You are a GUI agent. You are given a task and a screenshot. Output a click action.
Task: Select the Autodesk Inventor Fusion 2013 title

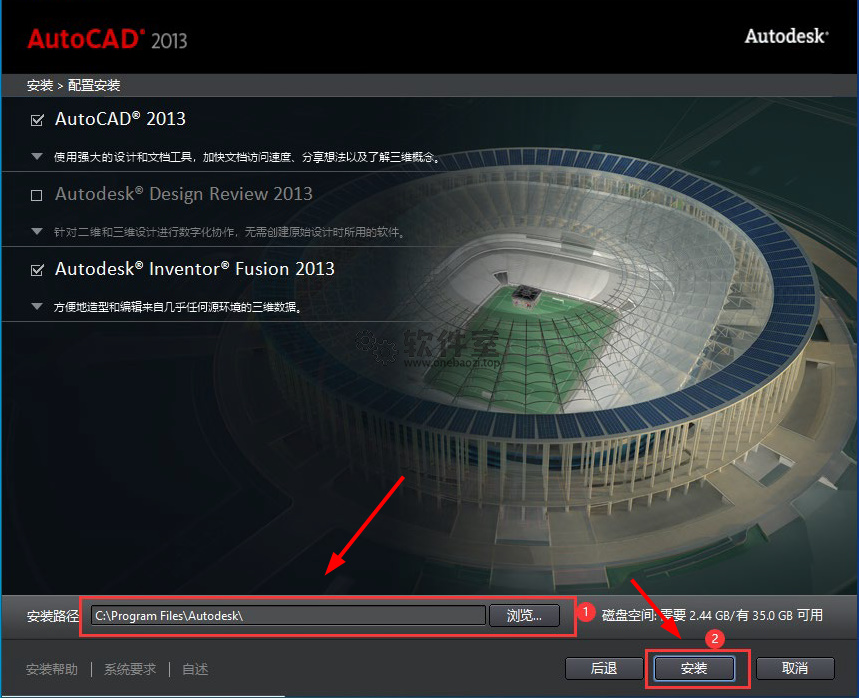click(195, 269)
